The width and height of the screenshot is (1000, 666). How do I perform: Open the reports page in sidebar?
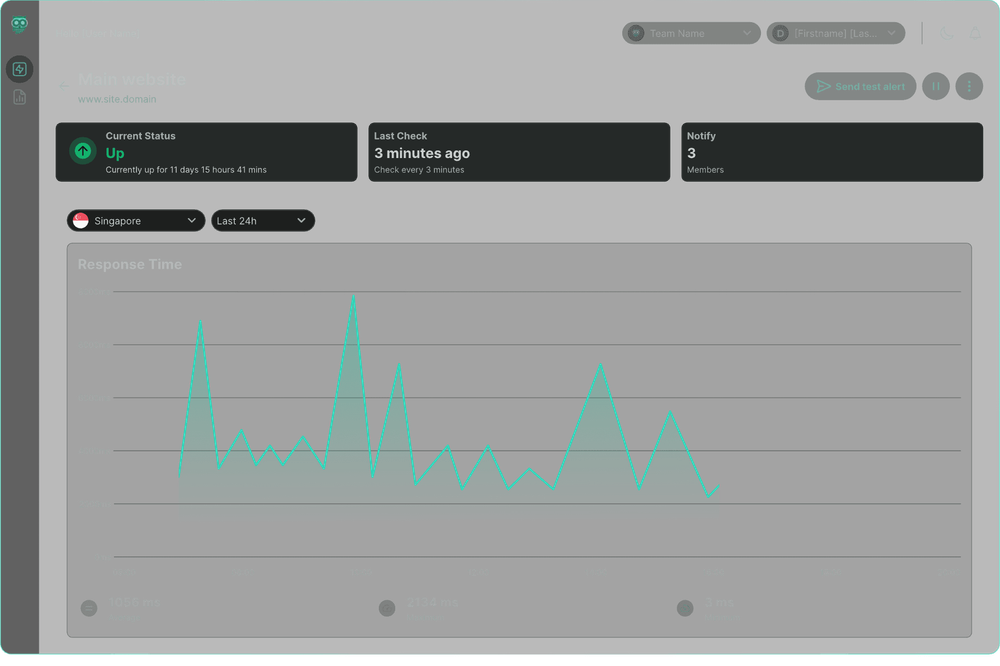coord(19,97)
